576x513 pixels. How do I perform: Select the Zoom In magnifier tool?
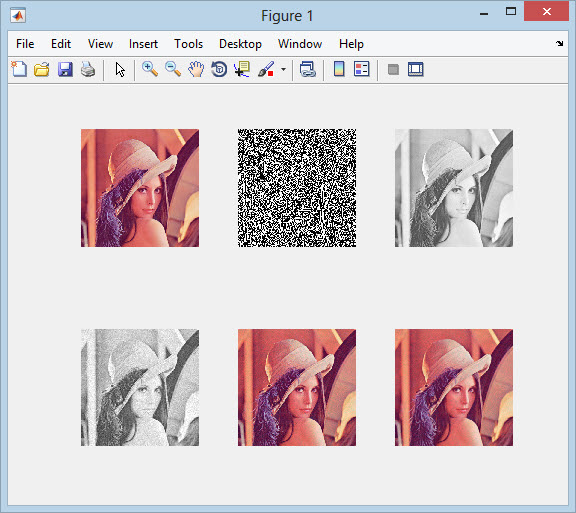pos(150,69)
